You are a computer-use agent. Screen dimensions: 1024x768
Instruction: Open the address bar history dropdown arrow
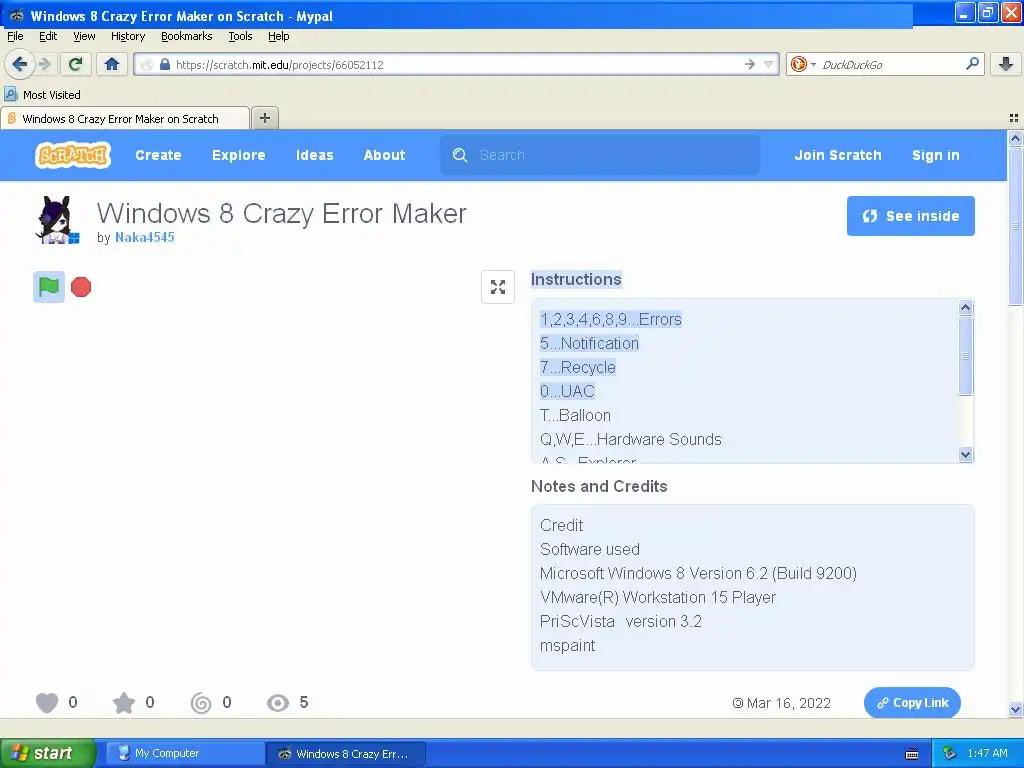pos(769,64)
